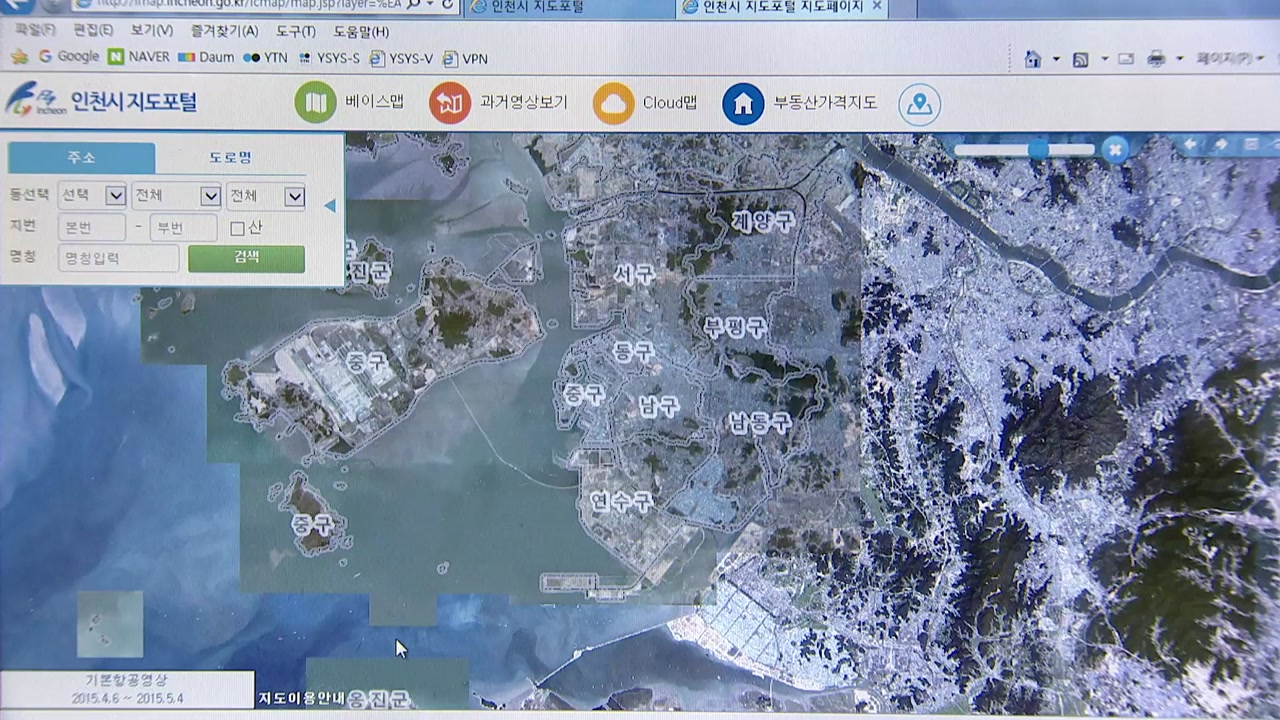Screen dimensions: 1280x720
Task: Open the 보기(V) menu
Action: [150, 30]
